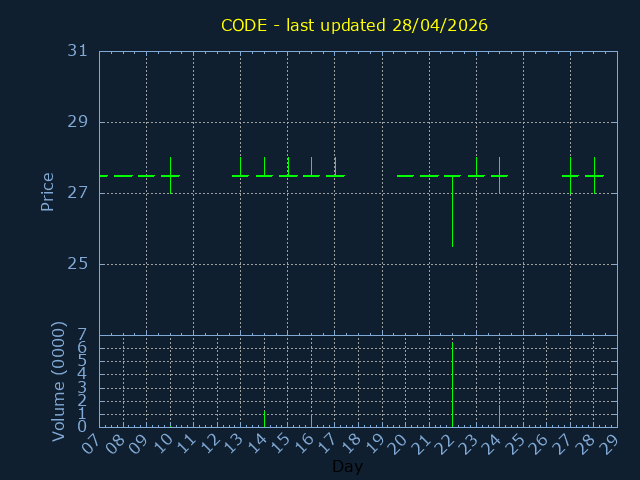Select the price candle on day 24

coord(499,175)
